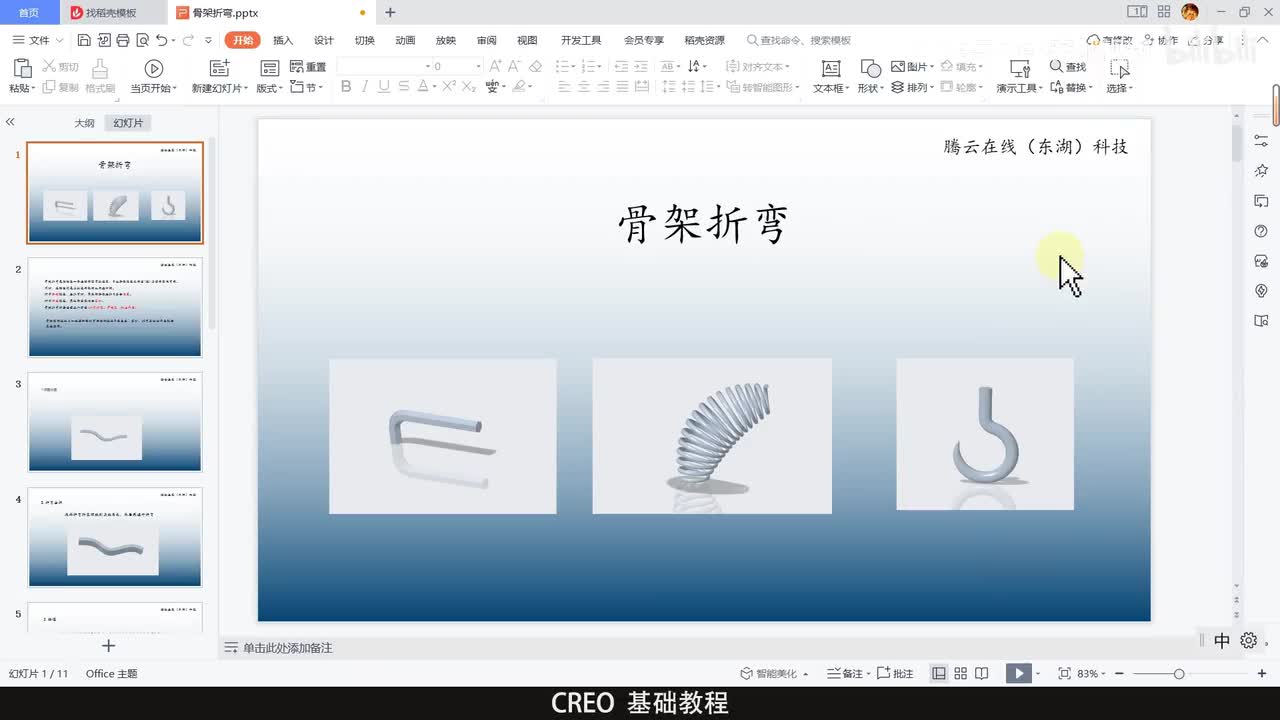Click the Select (选择) cursor icon
The height and width of the screenshot is (720, 1280).
pos(1119,68)
